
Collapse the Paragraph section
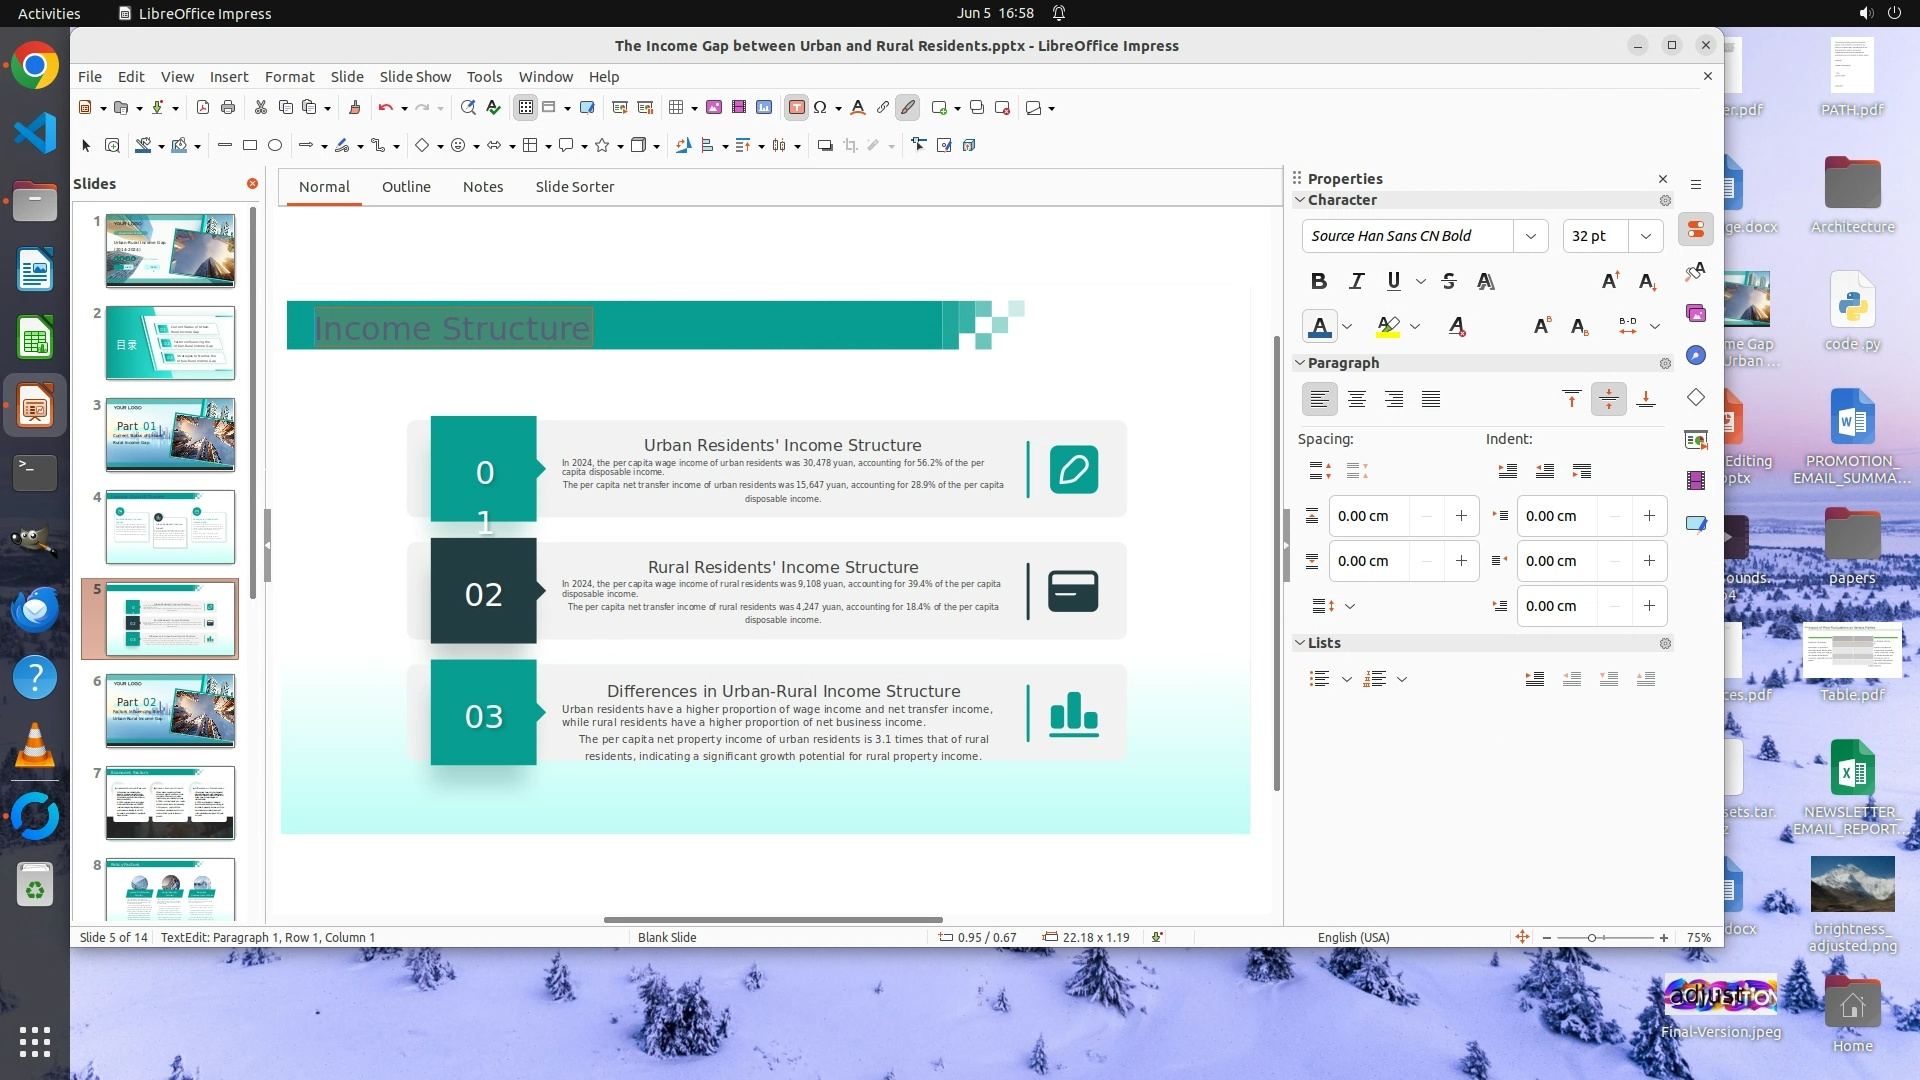pyautogui.click(x=1300, y=363)
